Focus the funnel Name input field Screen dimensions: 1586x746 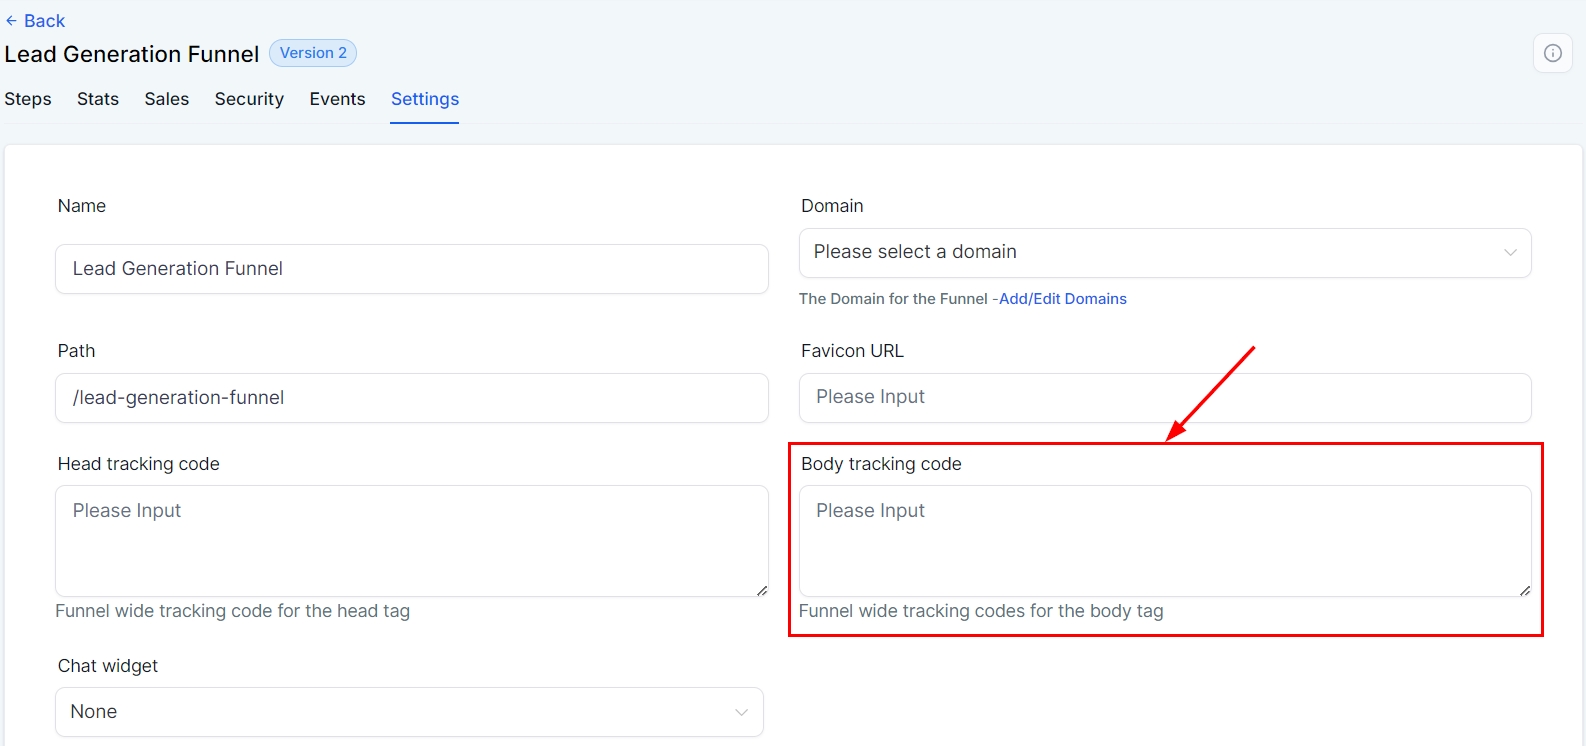click(411, 269)
